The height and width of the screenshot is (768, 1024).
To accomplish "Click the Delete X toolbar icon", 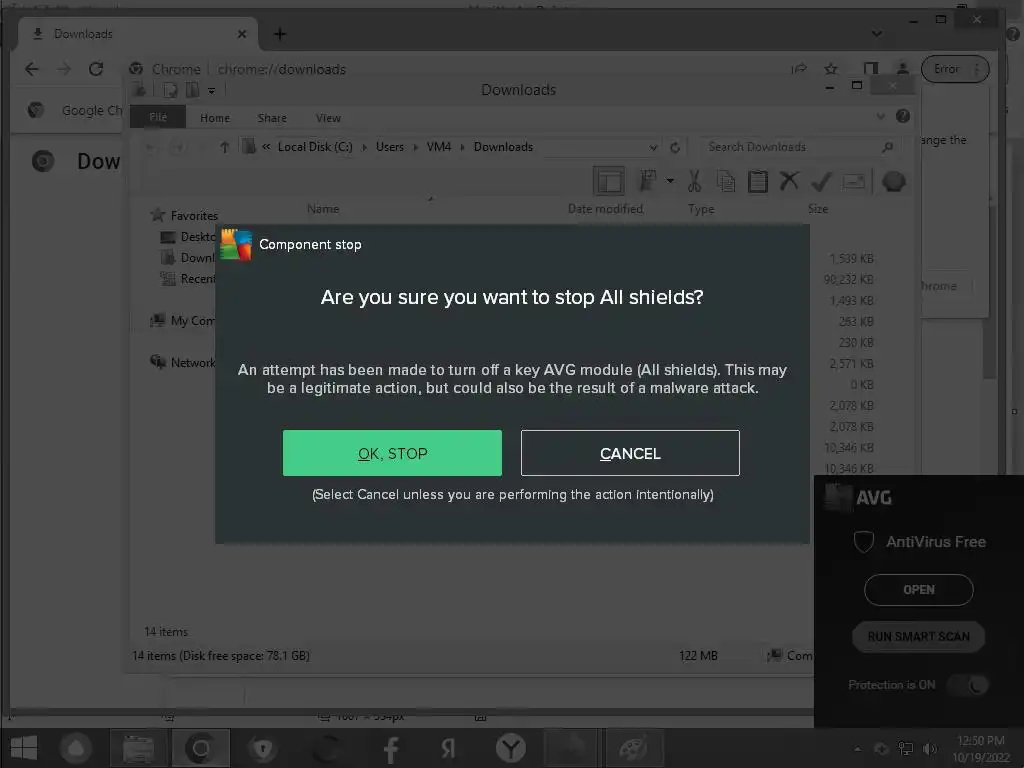I will tap(789, 180).
